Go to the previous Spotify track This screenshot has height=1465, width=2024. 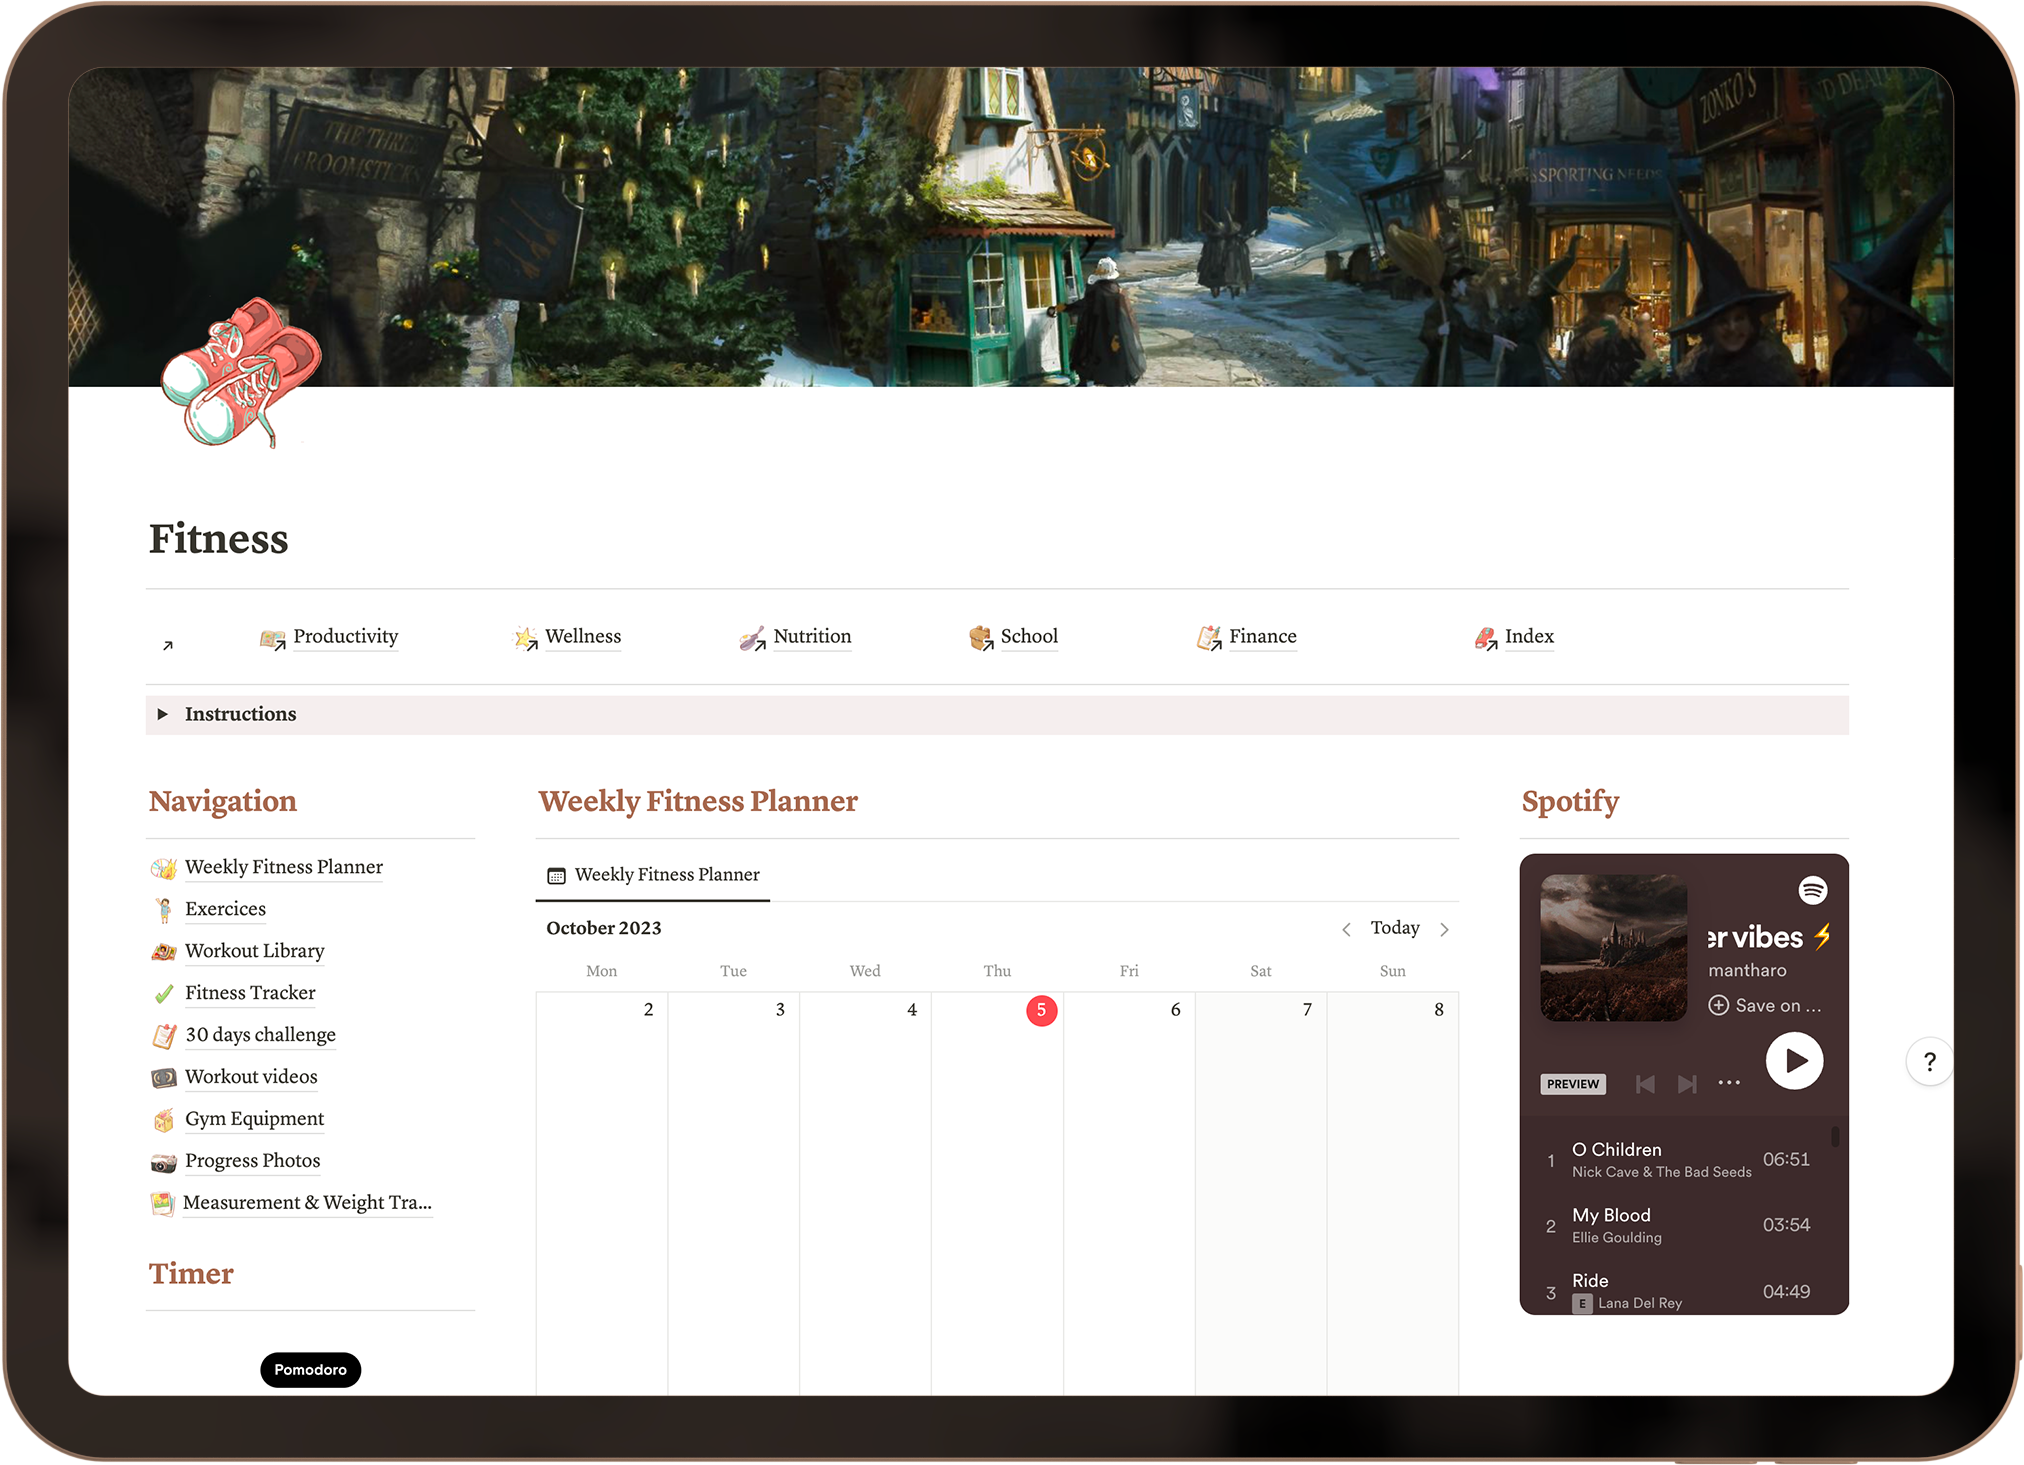1645,1084
